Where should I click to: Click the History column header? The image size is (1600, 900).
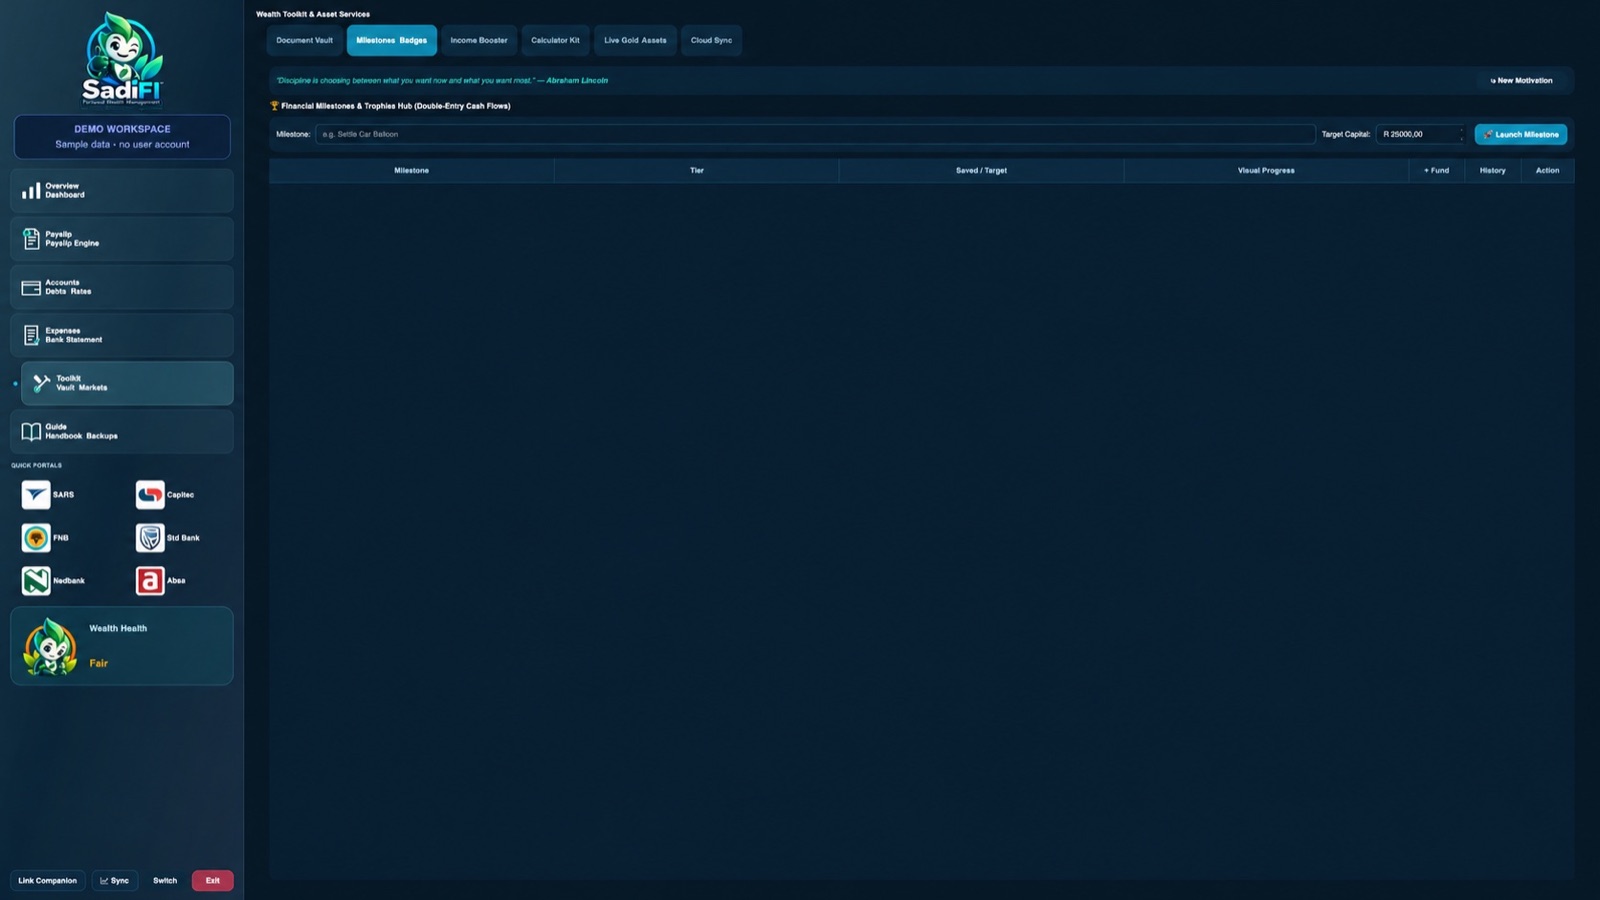pos(1493,170)
